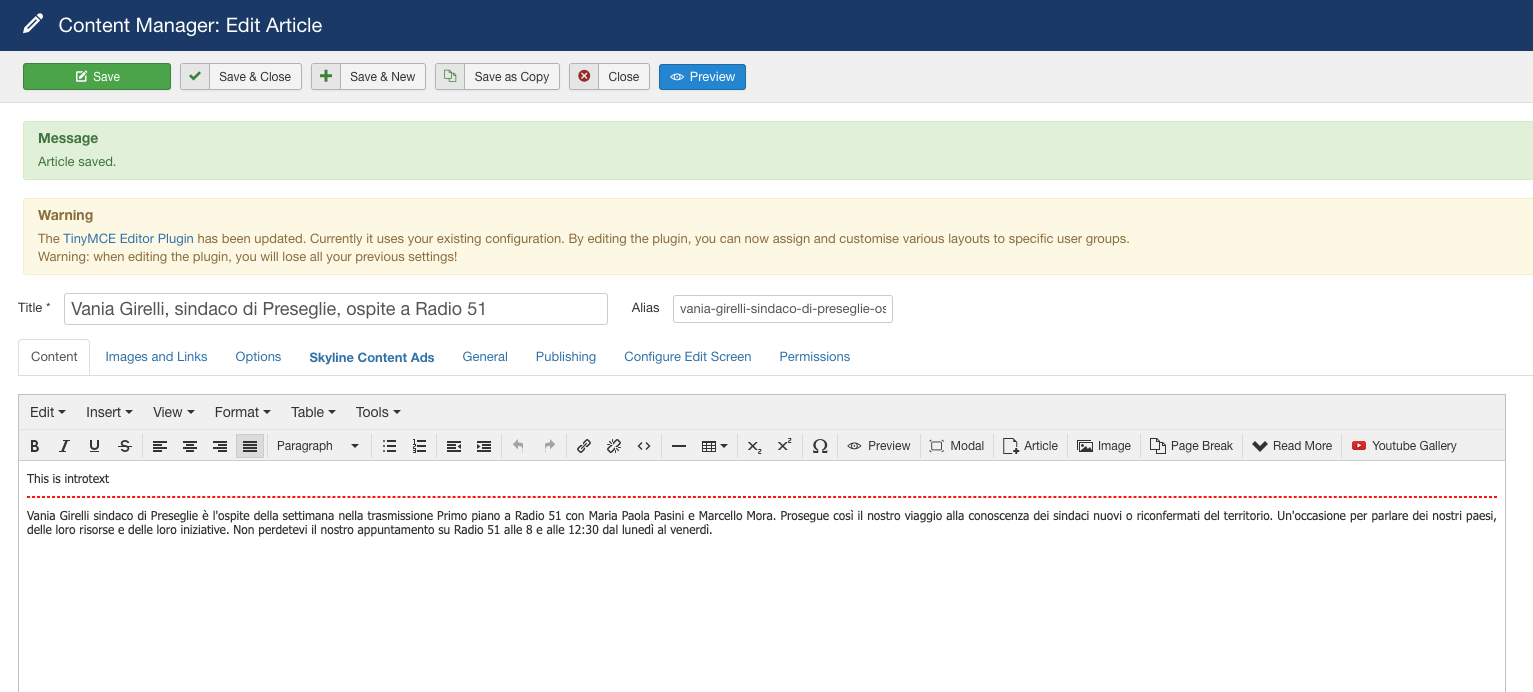The height and width of the screenshot is (692, 1533).
Task: Click Save & New button
Action: click(369, 77)
